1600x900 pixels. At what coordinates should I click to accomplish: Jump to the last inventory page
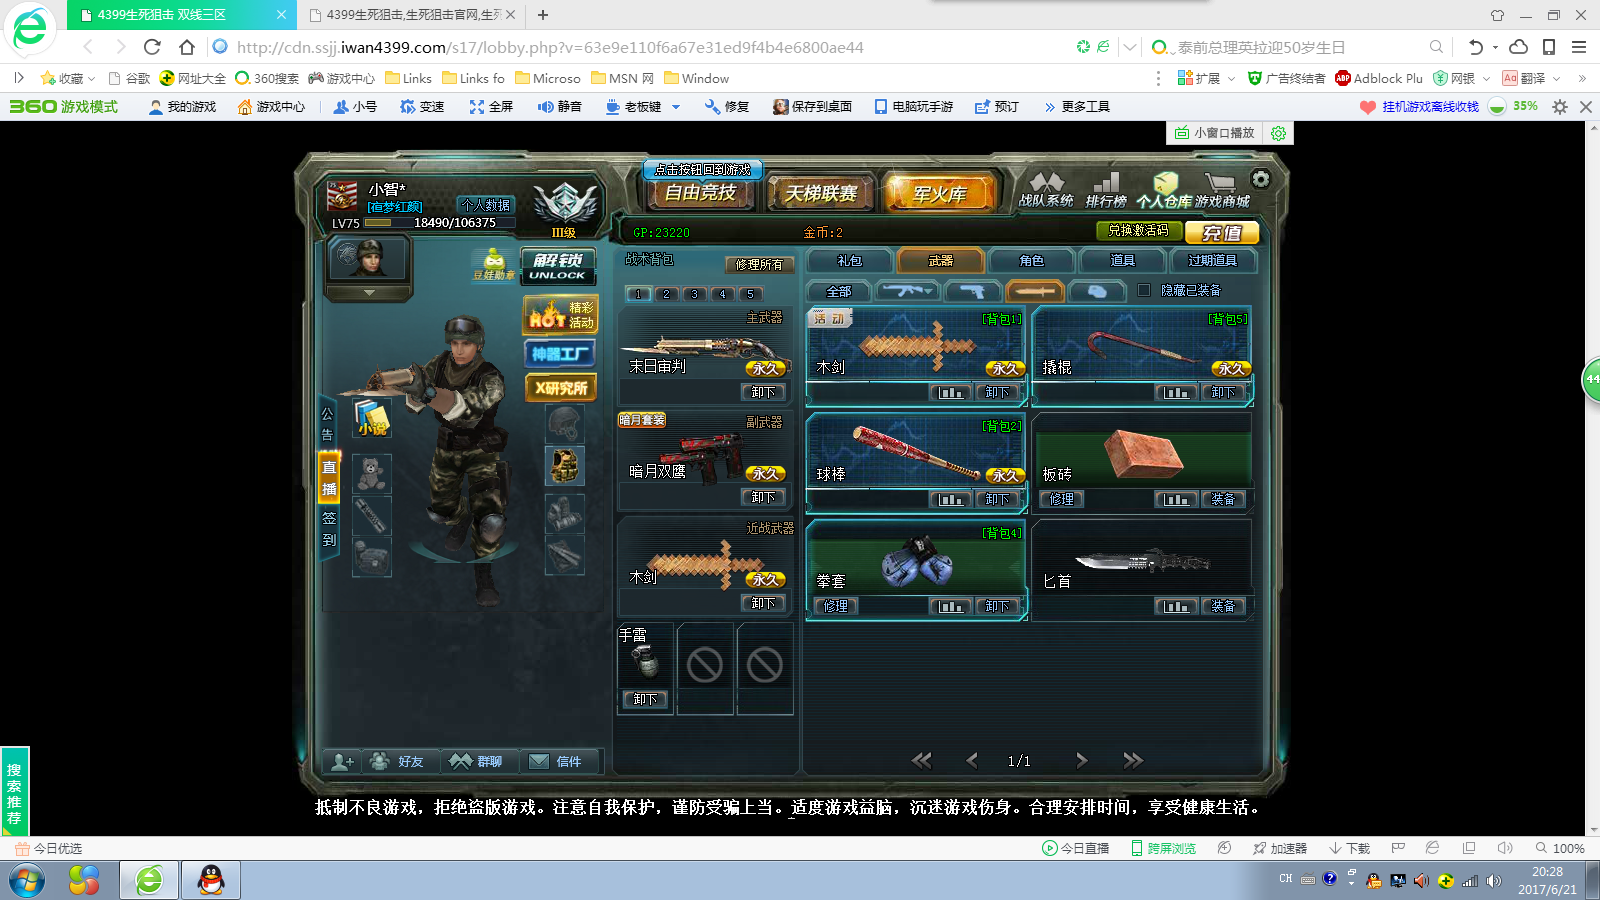1132,761
